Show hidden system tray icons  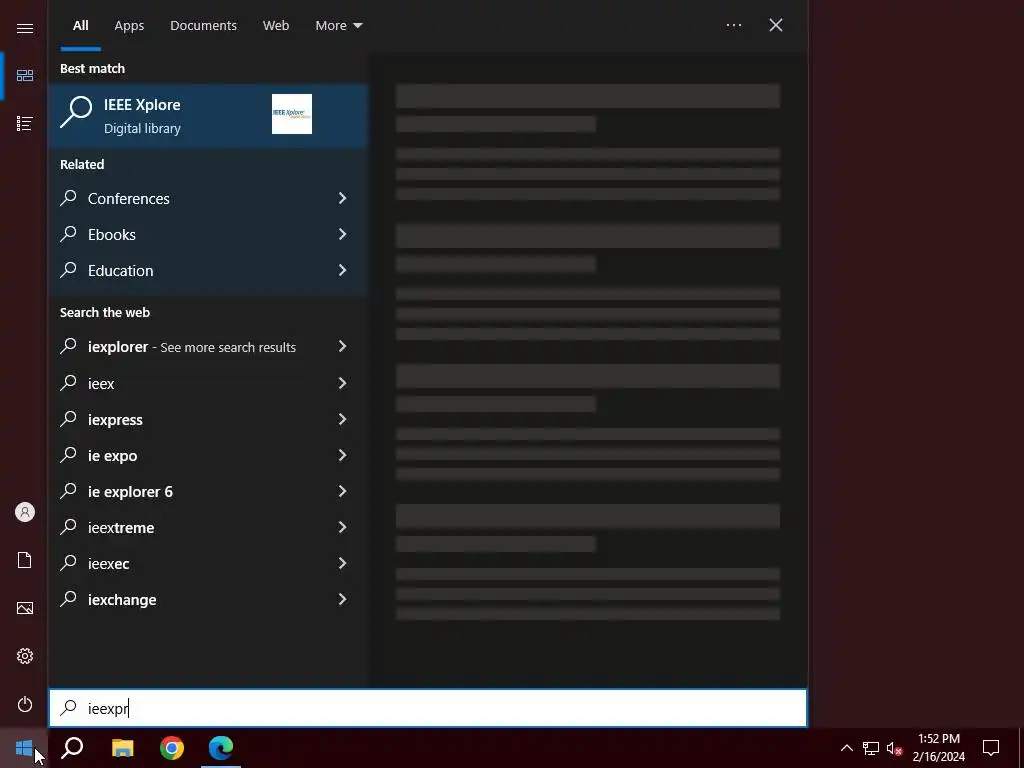click(846, 748)
